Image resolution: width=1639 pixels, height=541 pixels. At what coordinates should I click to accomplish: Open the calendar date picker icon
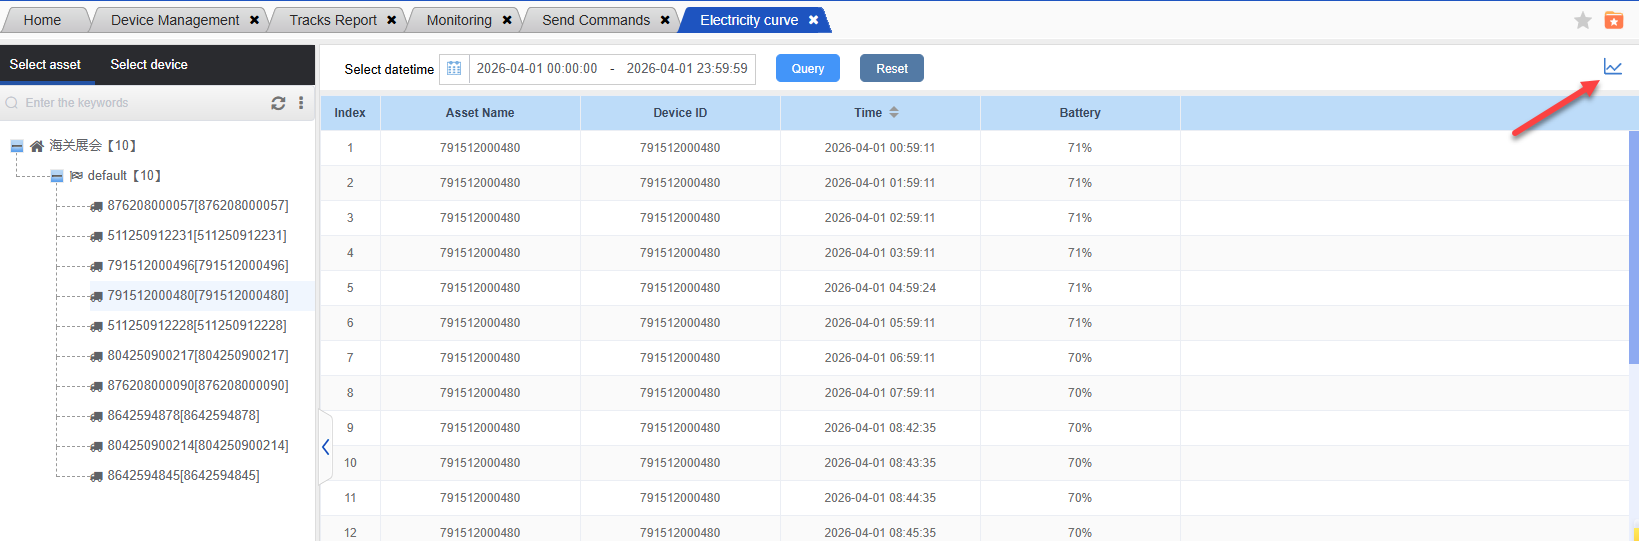coord(454,68)
